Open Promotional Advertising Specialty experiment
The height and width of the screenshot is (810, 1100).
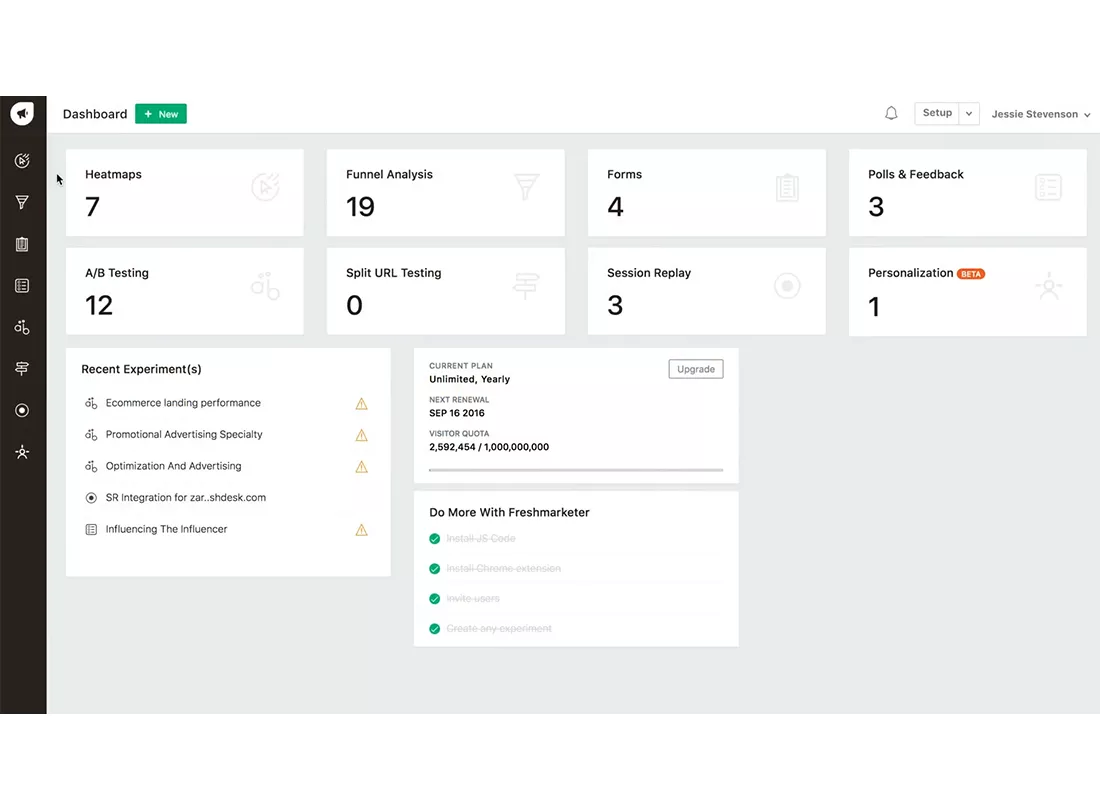pos(184,434)
